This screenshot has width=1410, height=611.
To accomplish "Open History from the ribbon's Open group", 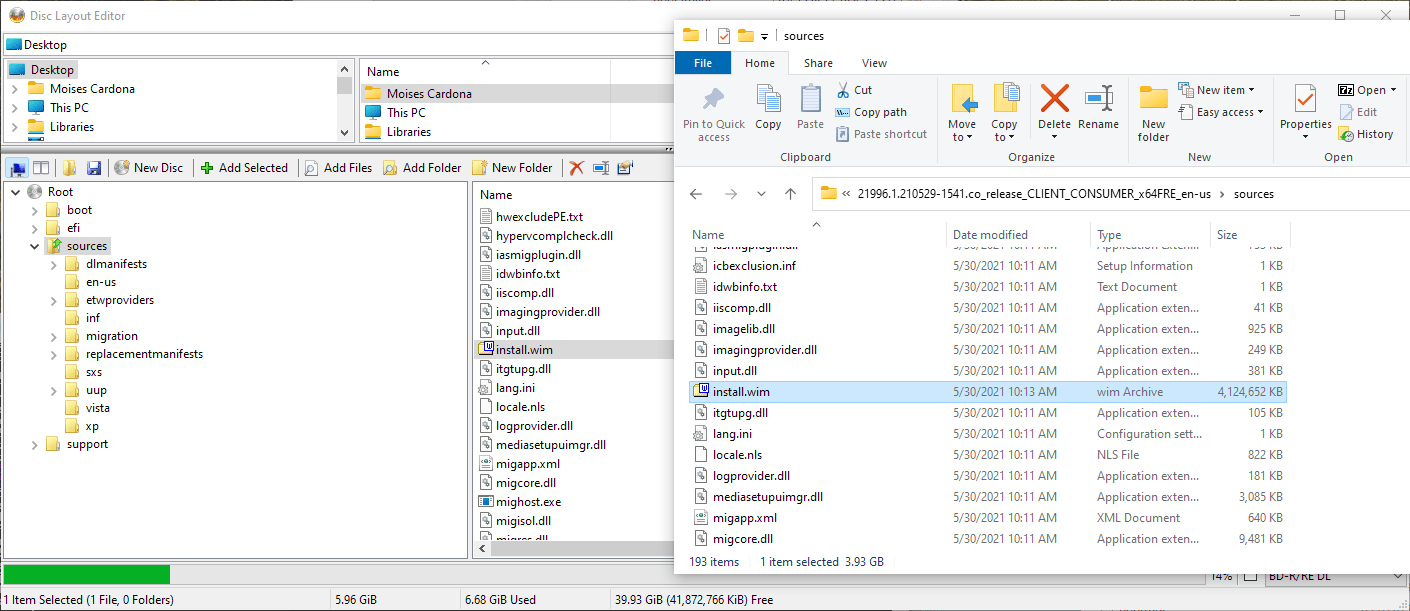I will (x=1366, y=134).
